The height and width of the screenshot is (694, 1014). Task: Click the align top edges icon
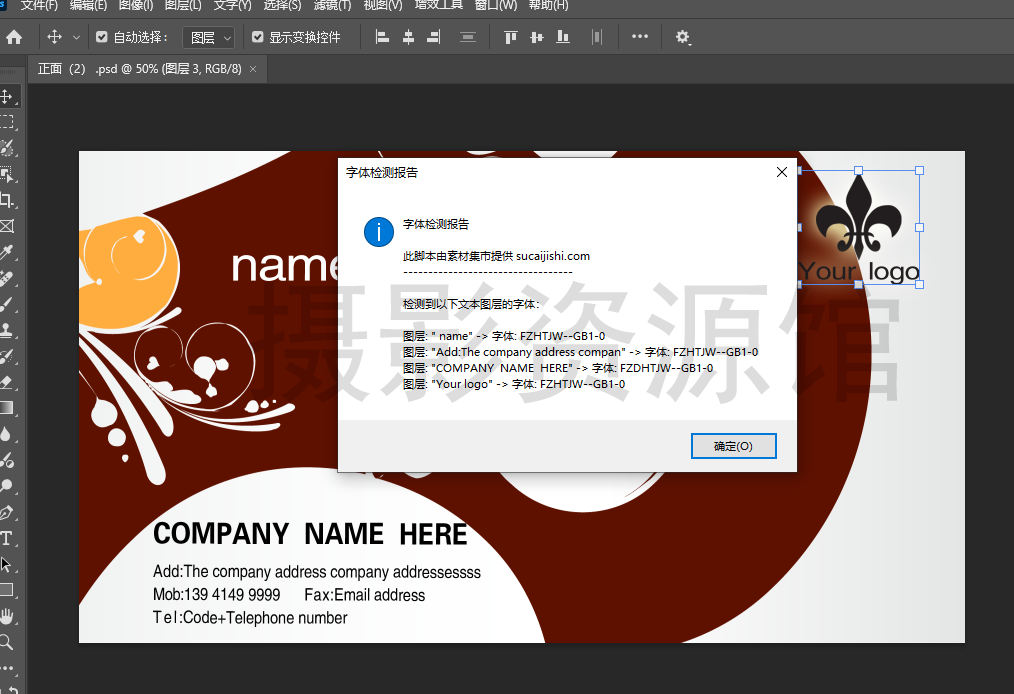[x=511, y=37]
